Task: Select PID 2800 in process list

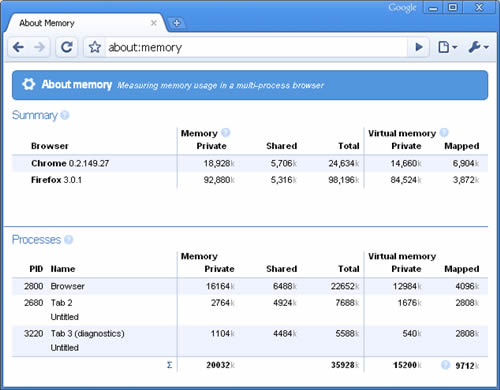Action: point(33,286)
